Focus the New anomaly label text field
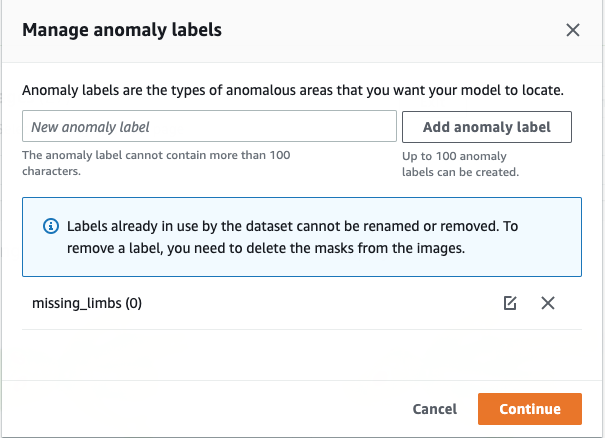Image resolution: width=605 pixels, height=438 pixels. click(x=210, y=127)
